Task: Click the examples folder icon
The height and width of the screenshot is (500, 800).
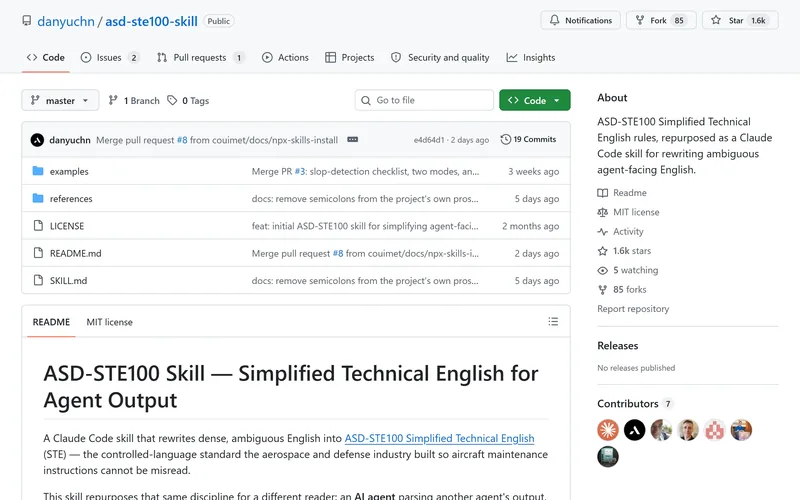Action: click(x=38, y=171)
